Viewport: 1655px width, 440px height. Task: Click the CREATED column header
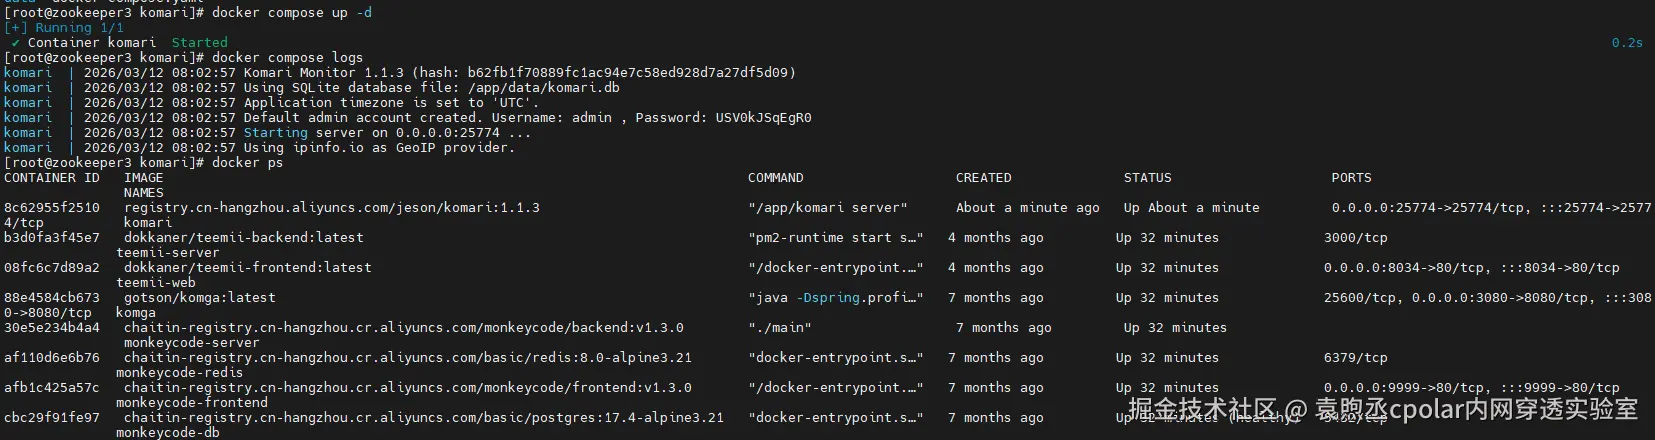(983, 178)
